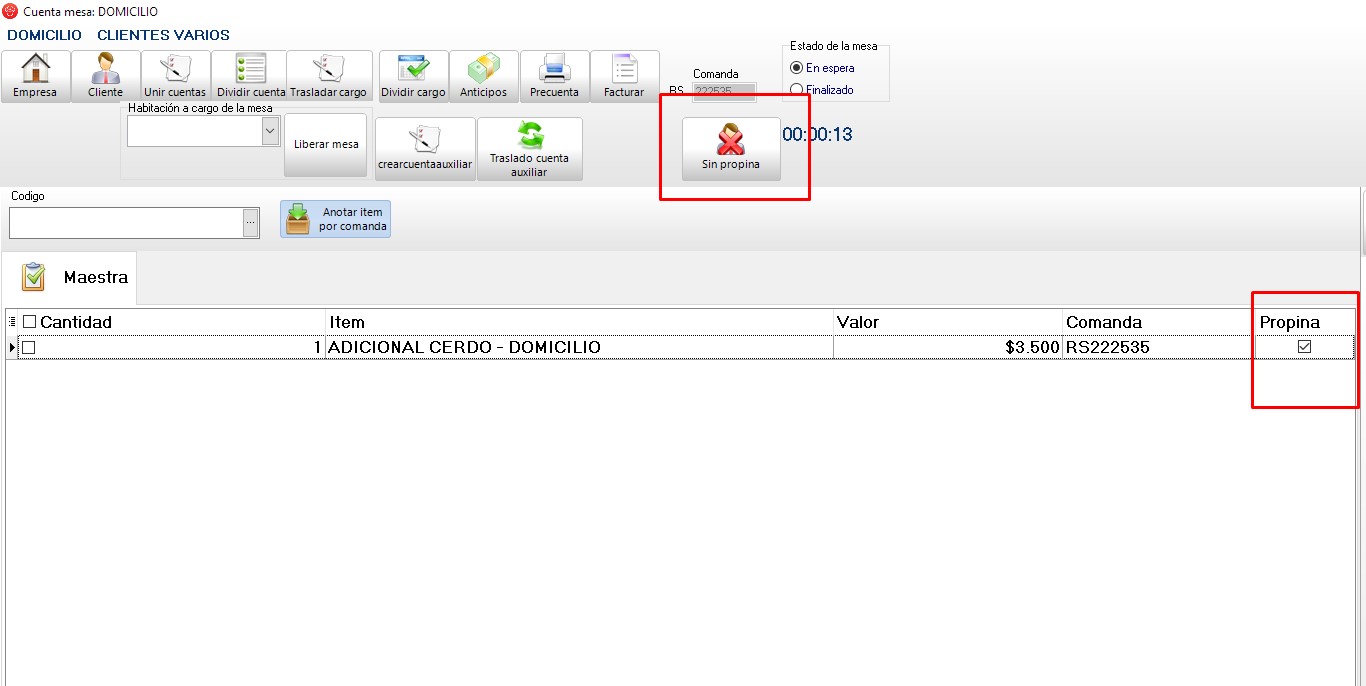The height and width of the screenshot is (686, 1366).
Task: Click Traslado cuenta auxiliar button
Action: point(529,149)
